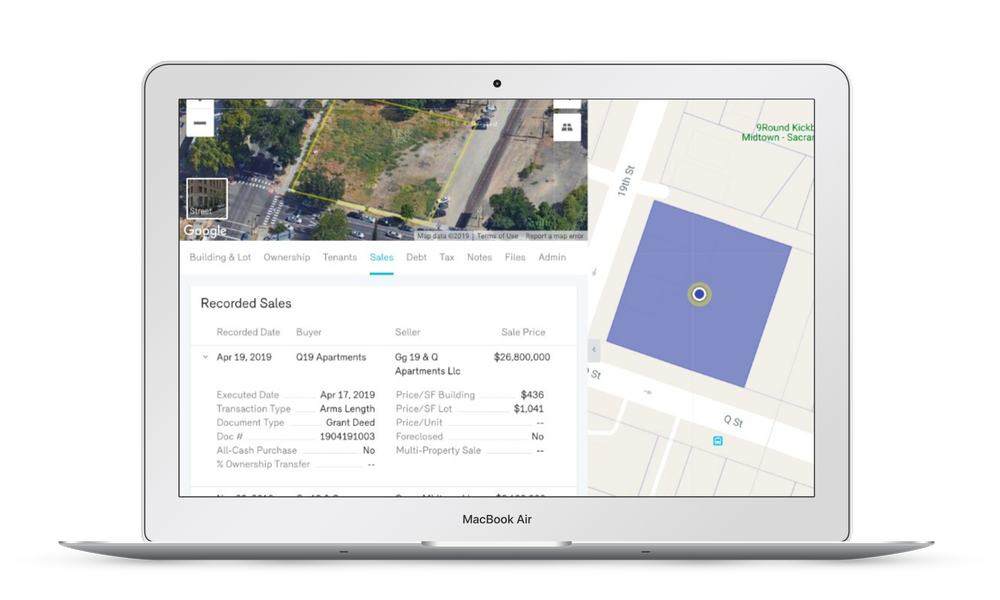
Task: Open the Tenants tab
Action: click(x=339, y=257)
